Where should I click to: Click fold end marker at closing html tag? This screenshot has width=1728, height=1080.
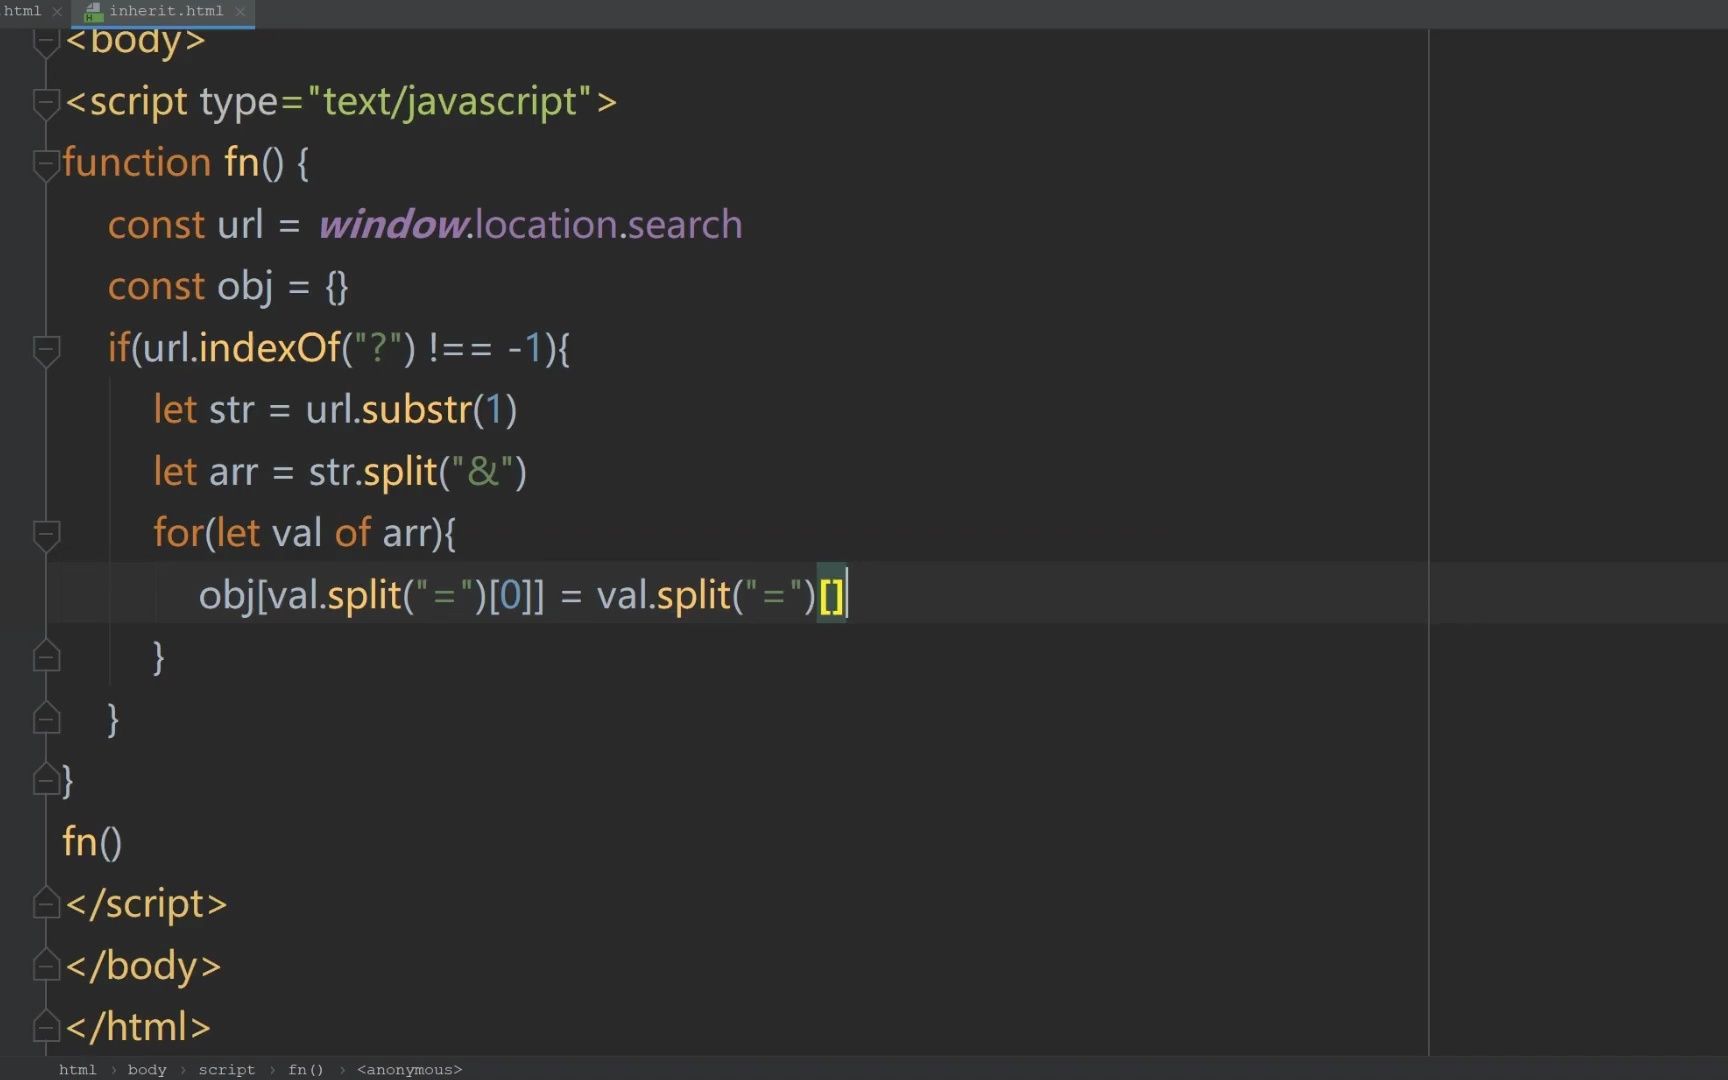tap(45, 1027)
